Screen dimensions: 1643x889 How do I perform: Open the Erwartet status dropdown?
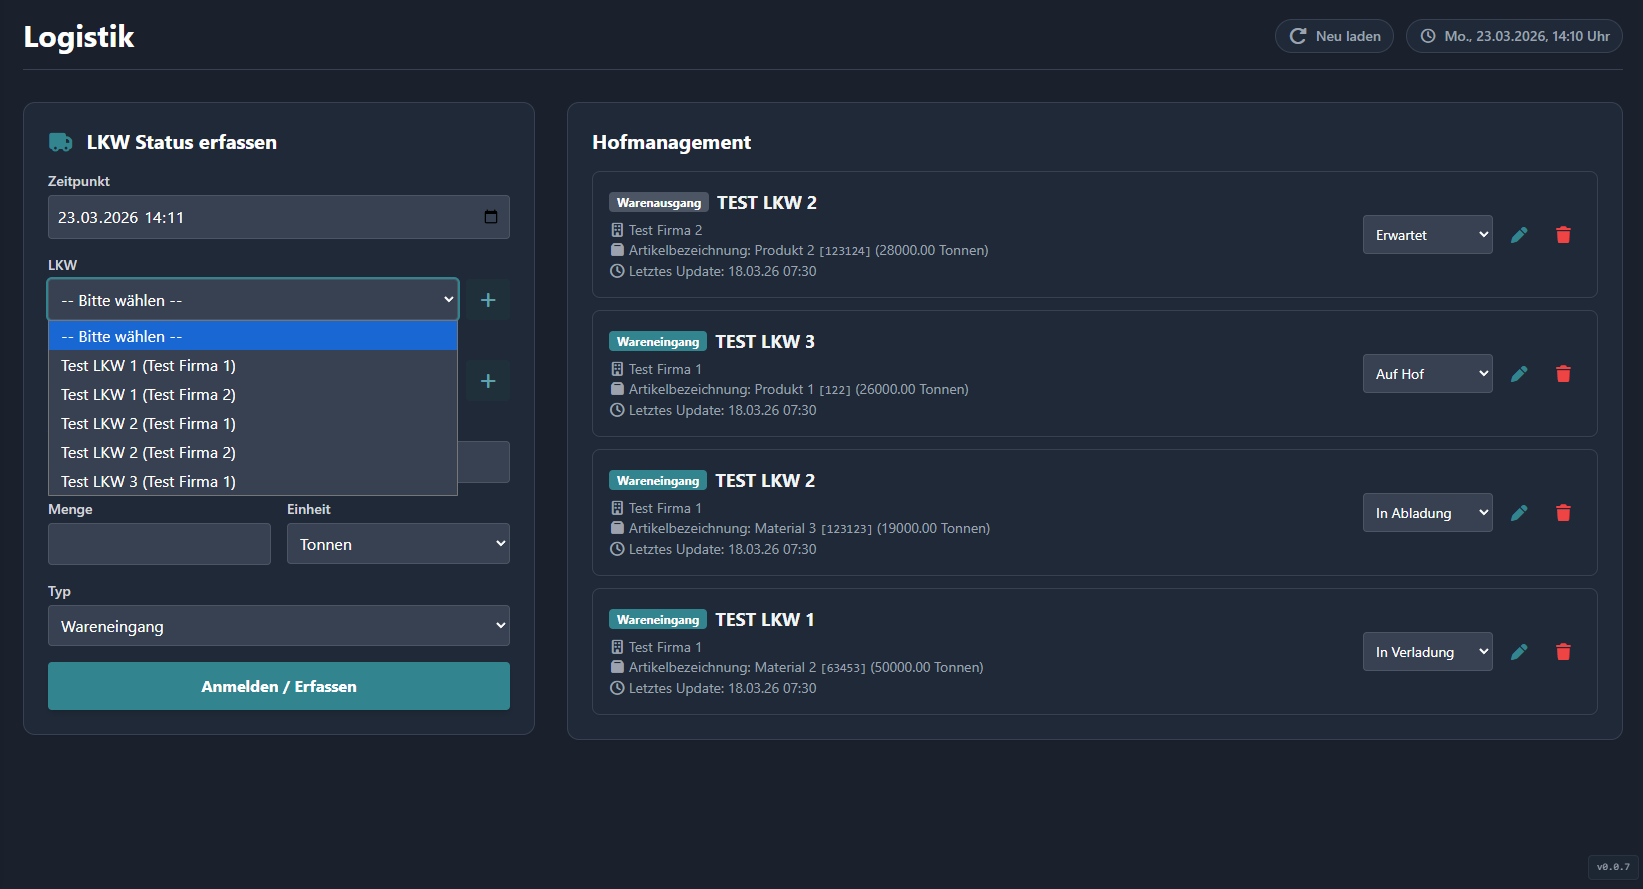click(x=1427, y=235)
